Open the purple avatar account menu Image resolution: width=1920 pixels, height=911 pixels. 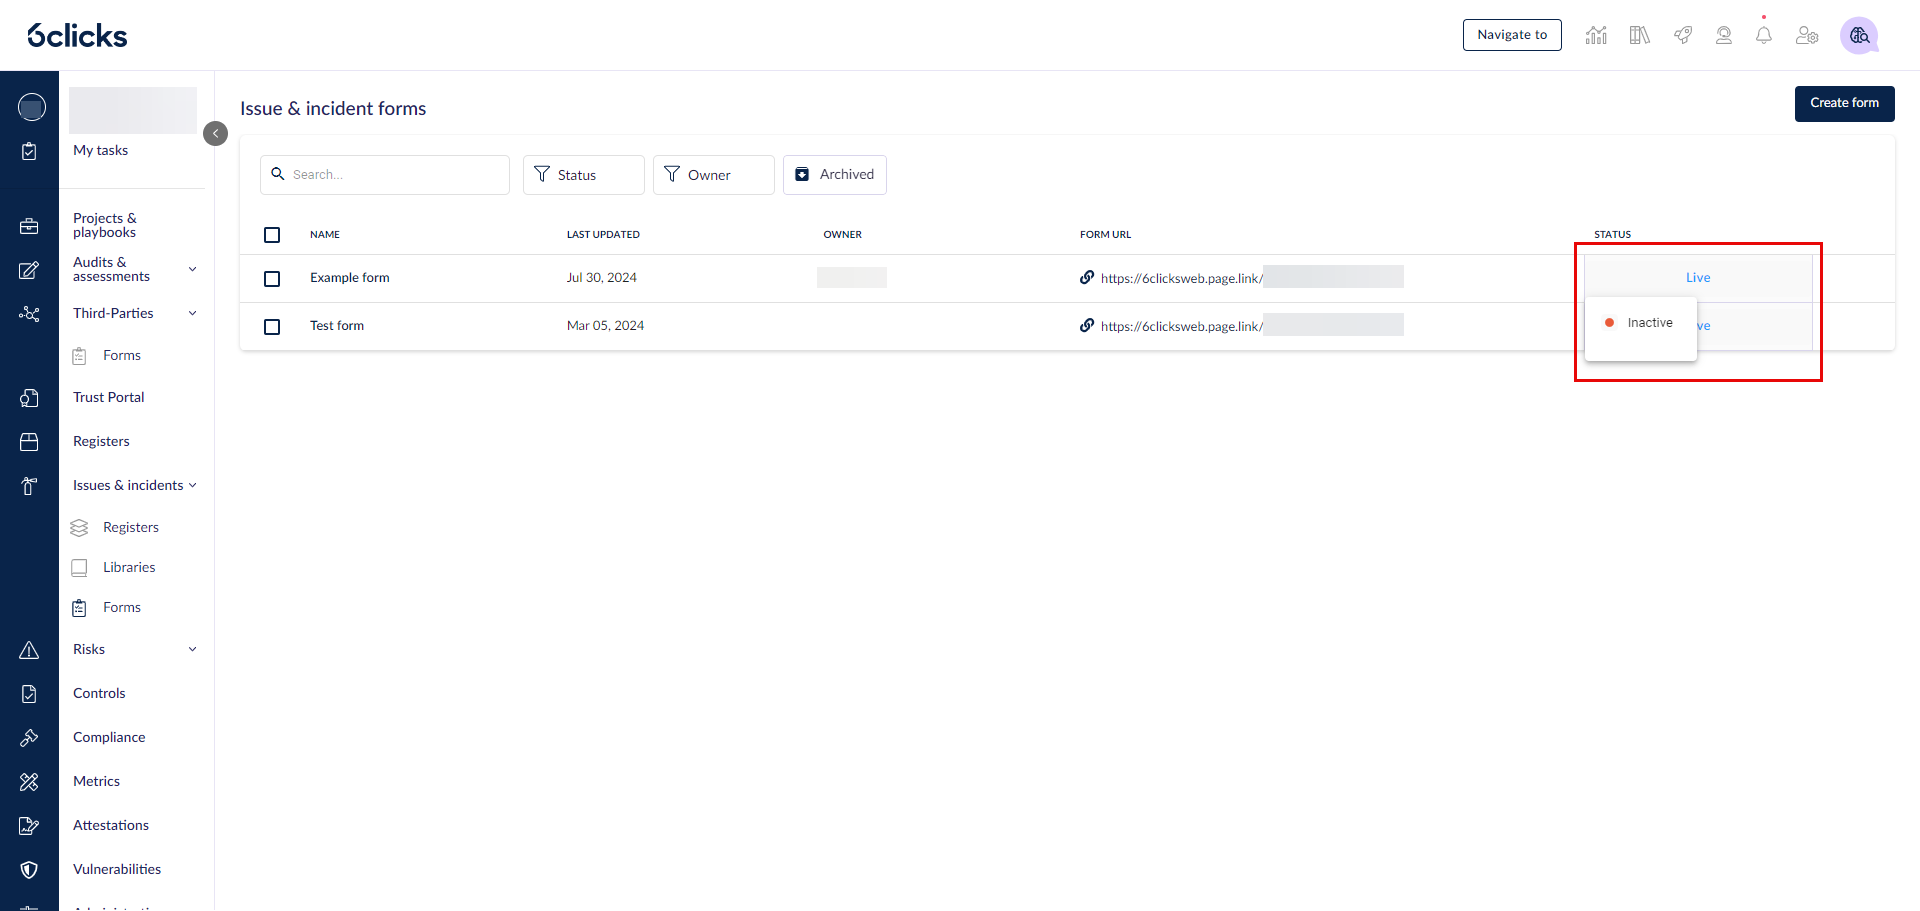click(1859, 35)
